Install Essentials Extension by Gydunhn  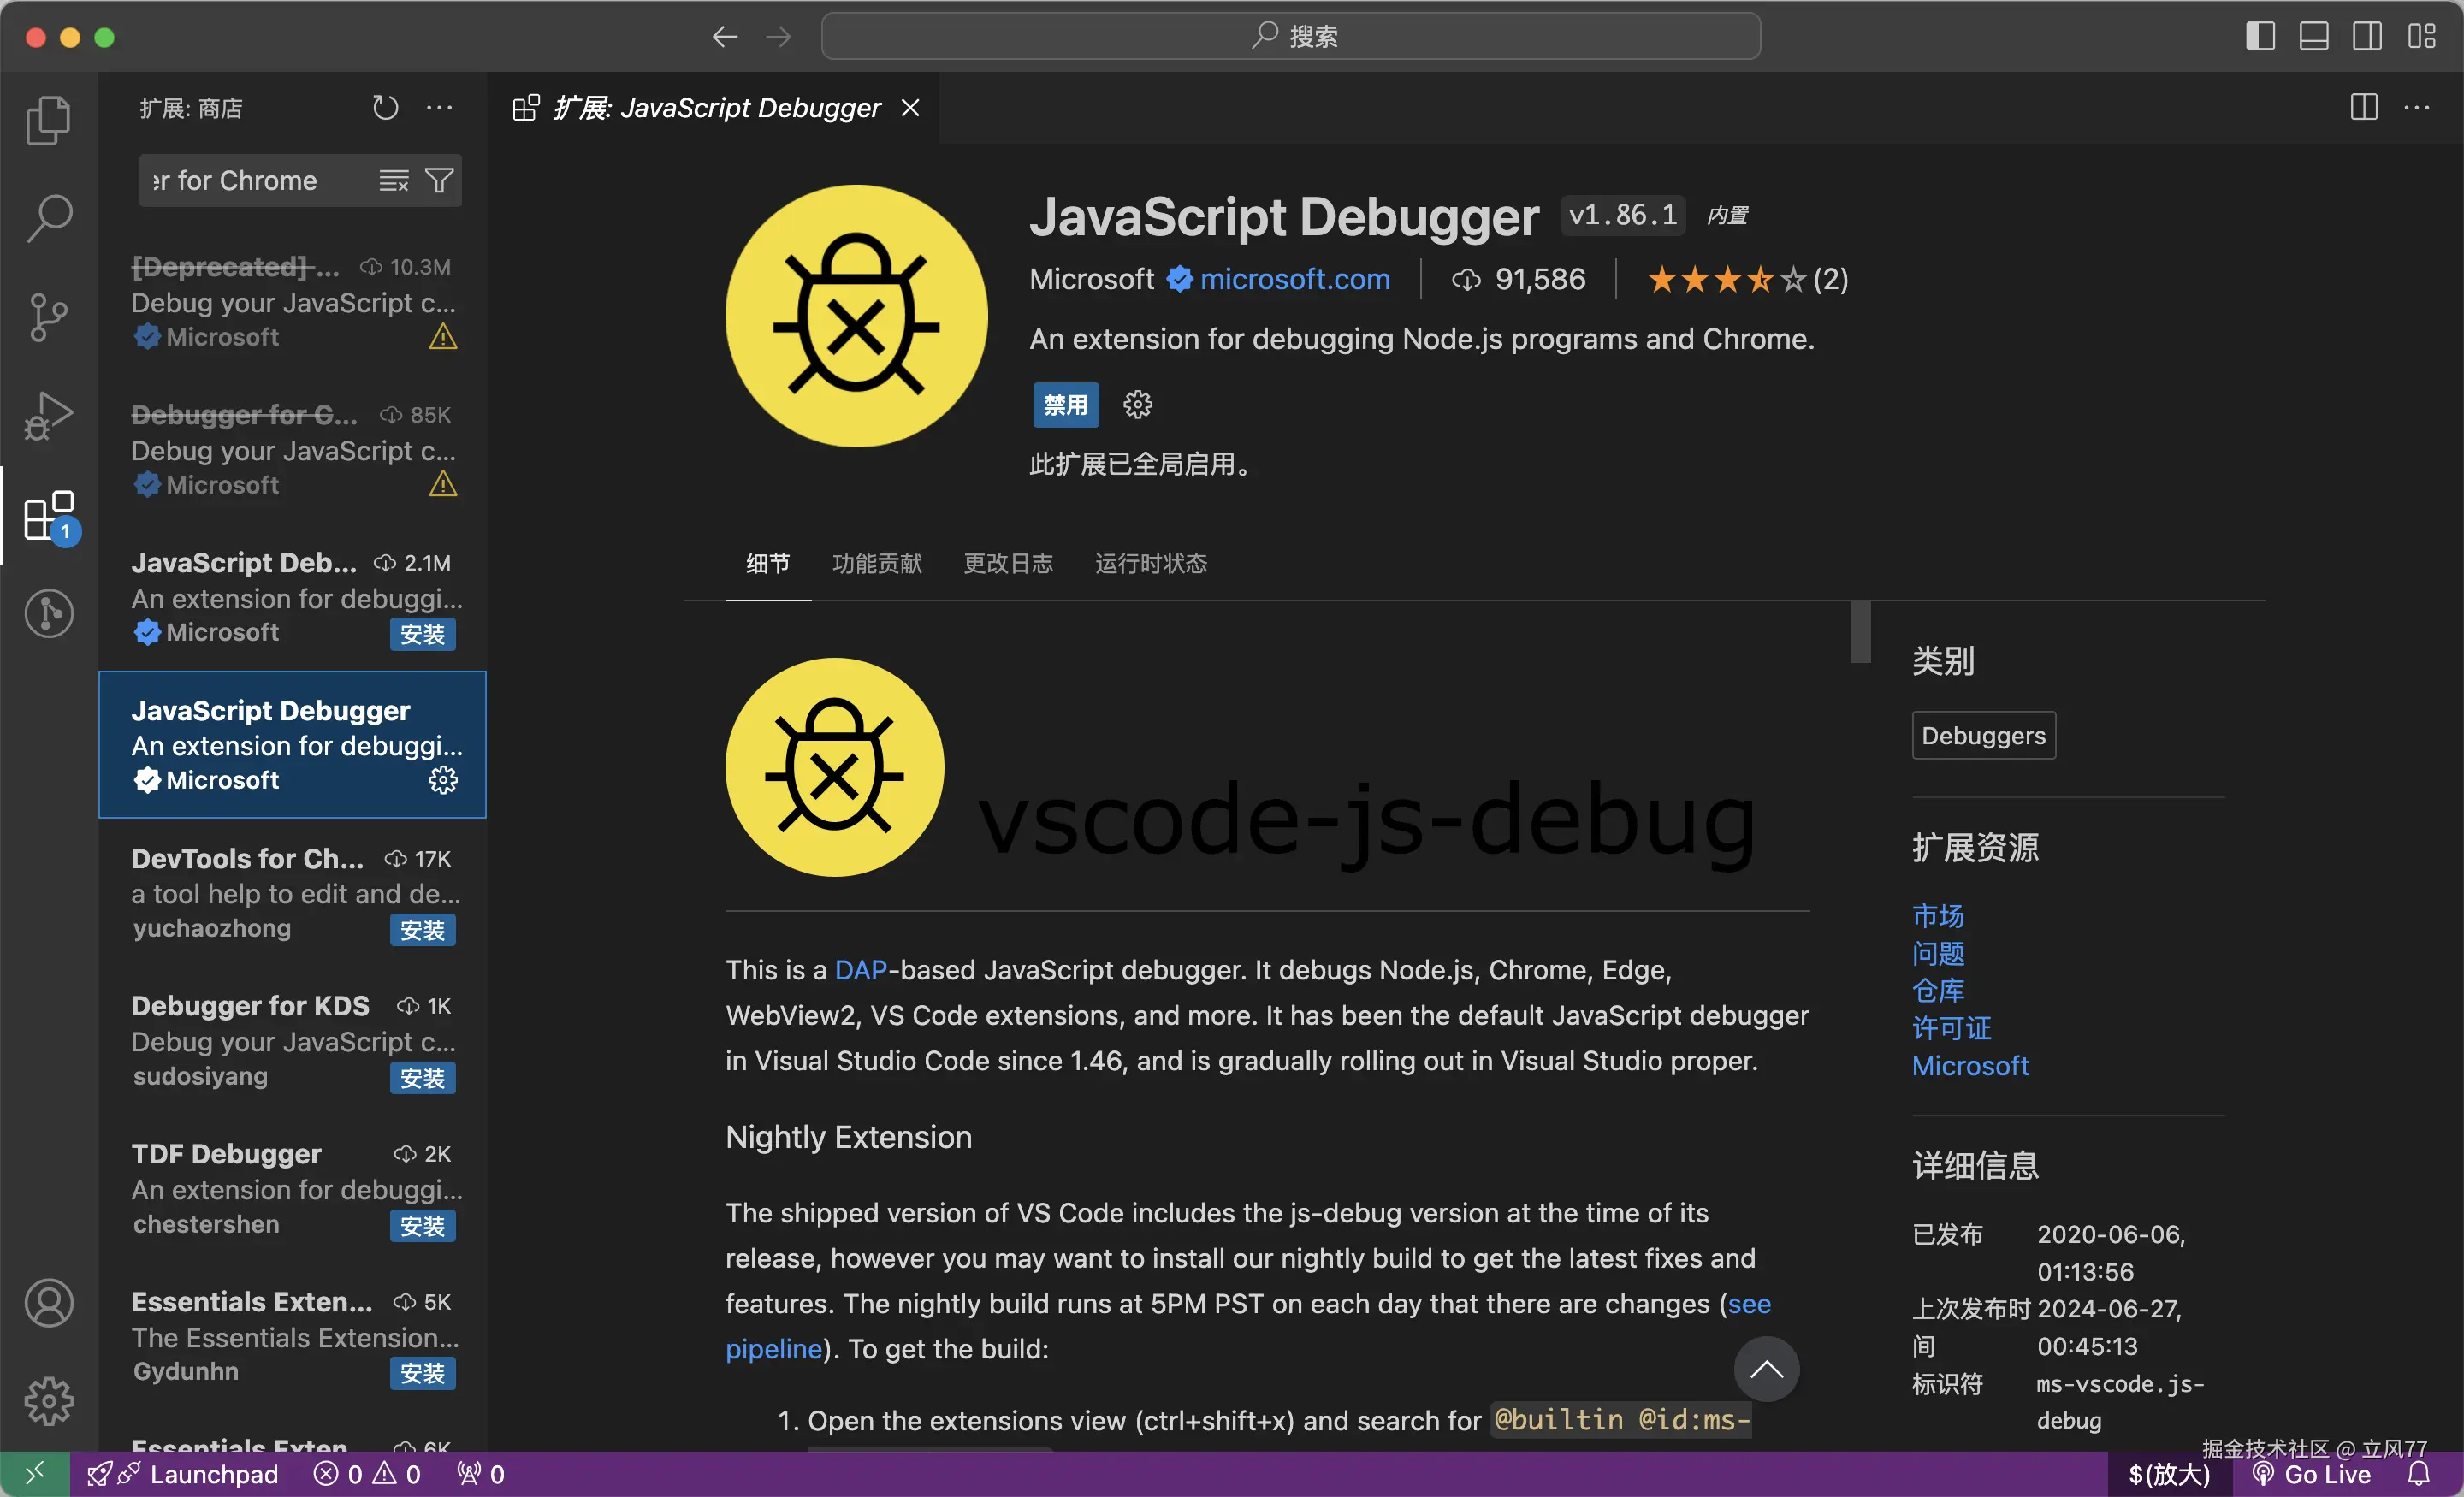422,1373
